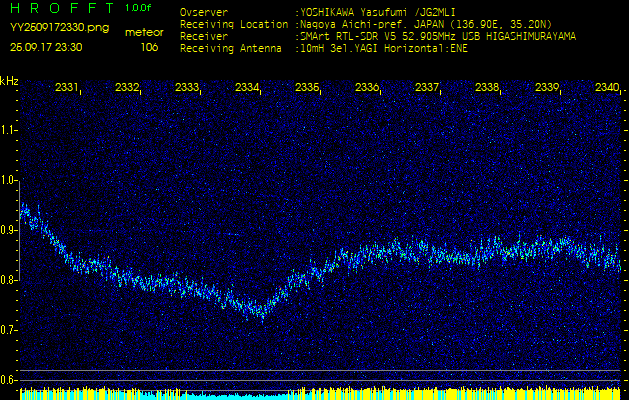This screenshot has height=400, width=629.
Task: Select the 2340 time marker
Action: (x=606, y=88)
